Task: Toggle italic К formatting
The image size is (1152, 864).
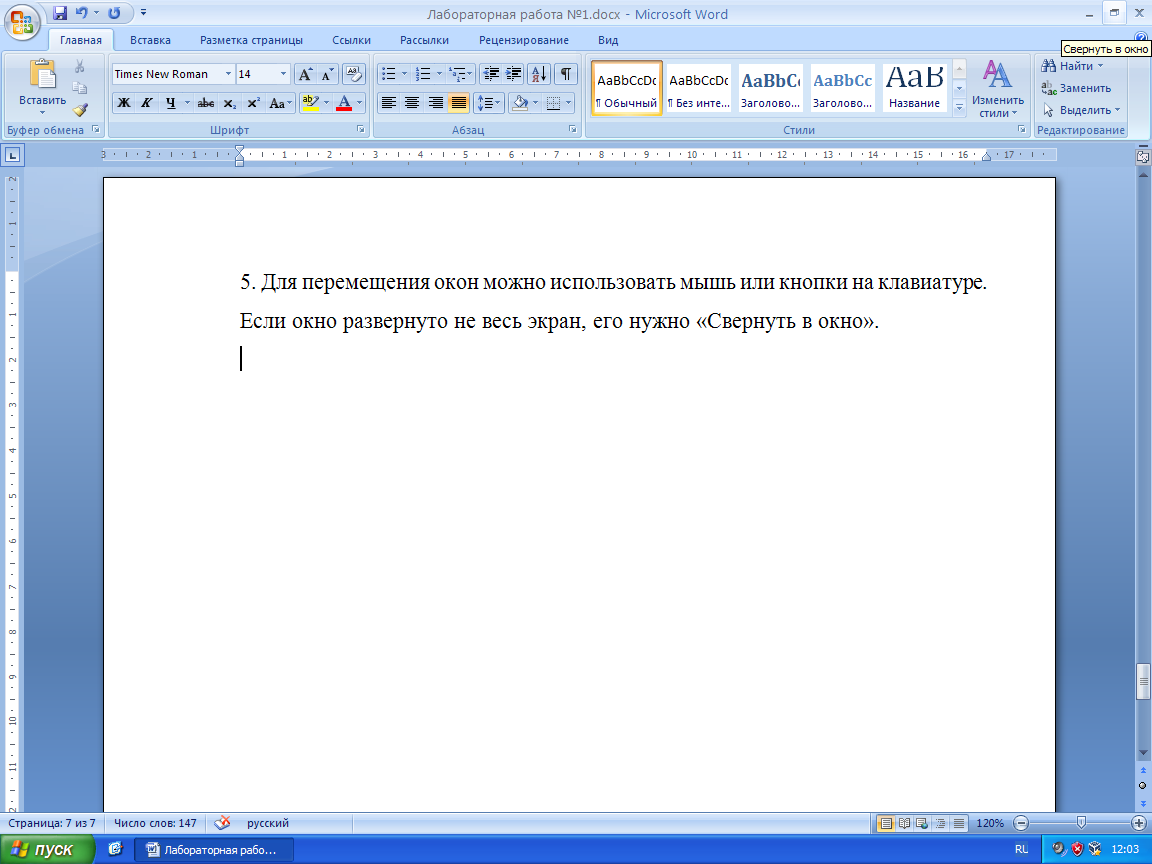Action: click(146, 104)
